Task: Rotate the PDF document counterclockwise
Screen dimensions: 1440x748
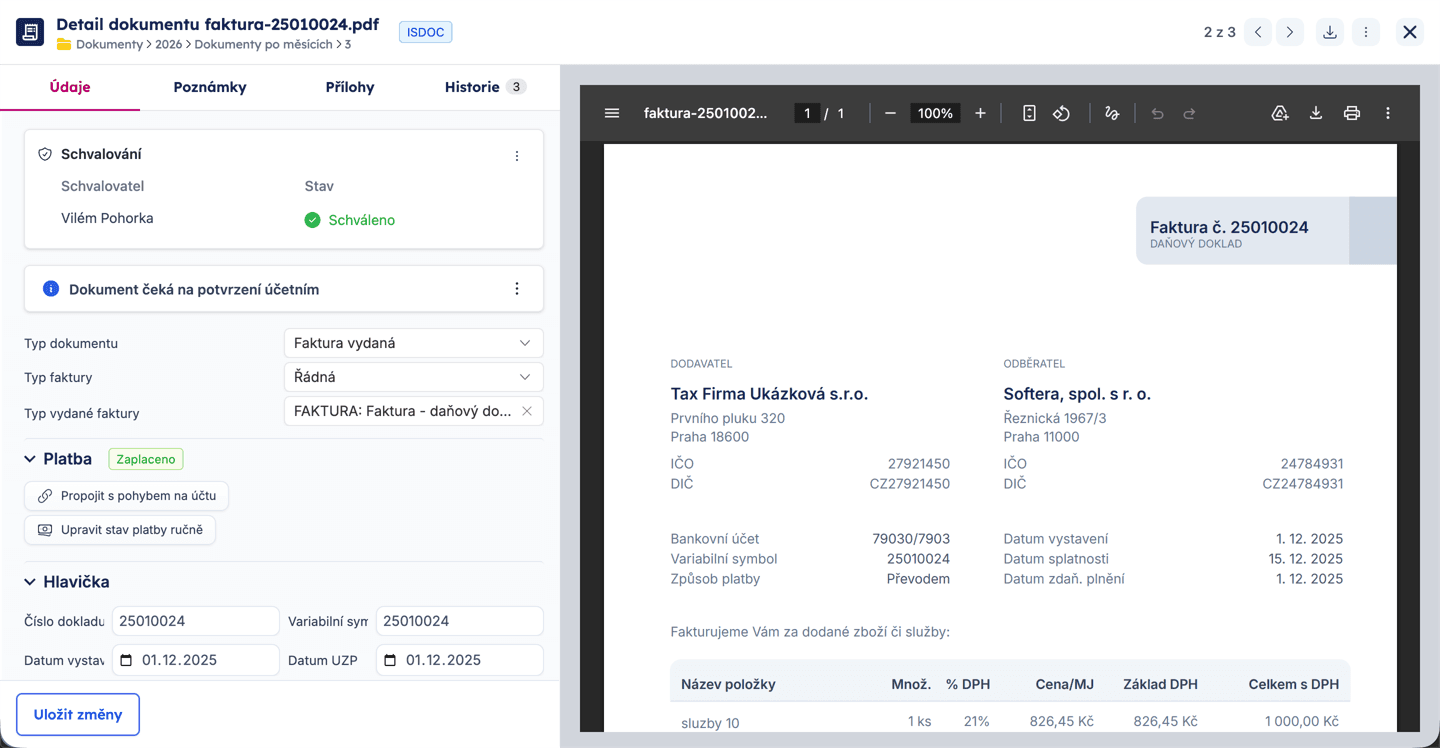Action: click(x=1061, y=114)
